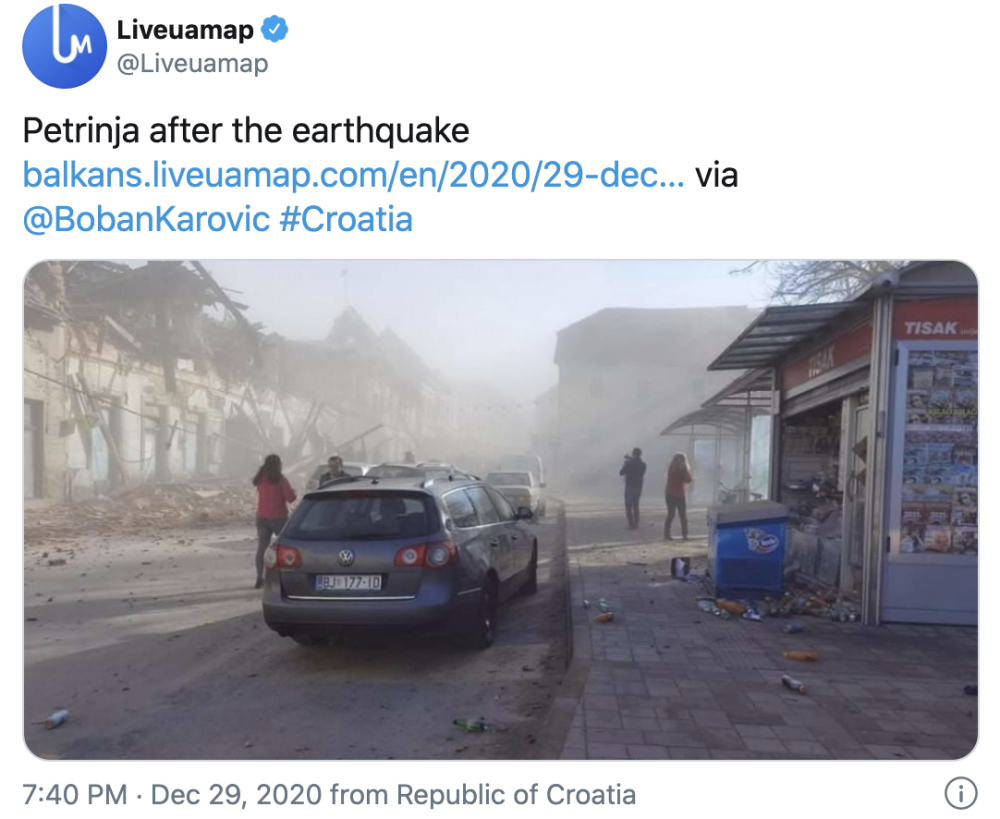This screenshot has width=1000, height=819.
Task: Click the two people standing in the dusty street
Action: [655, 492]
